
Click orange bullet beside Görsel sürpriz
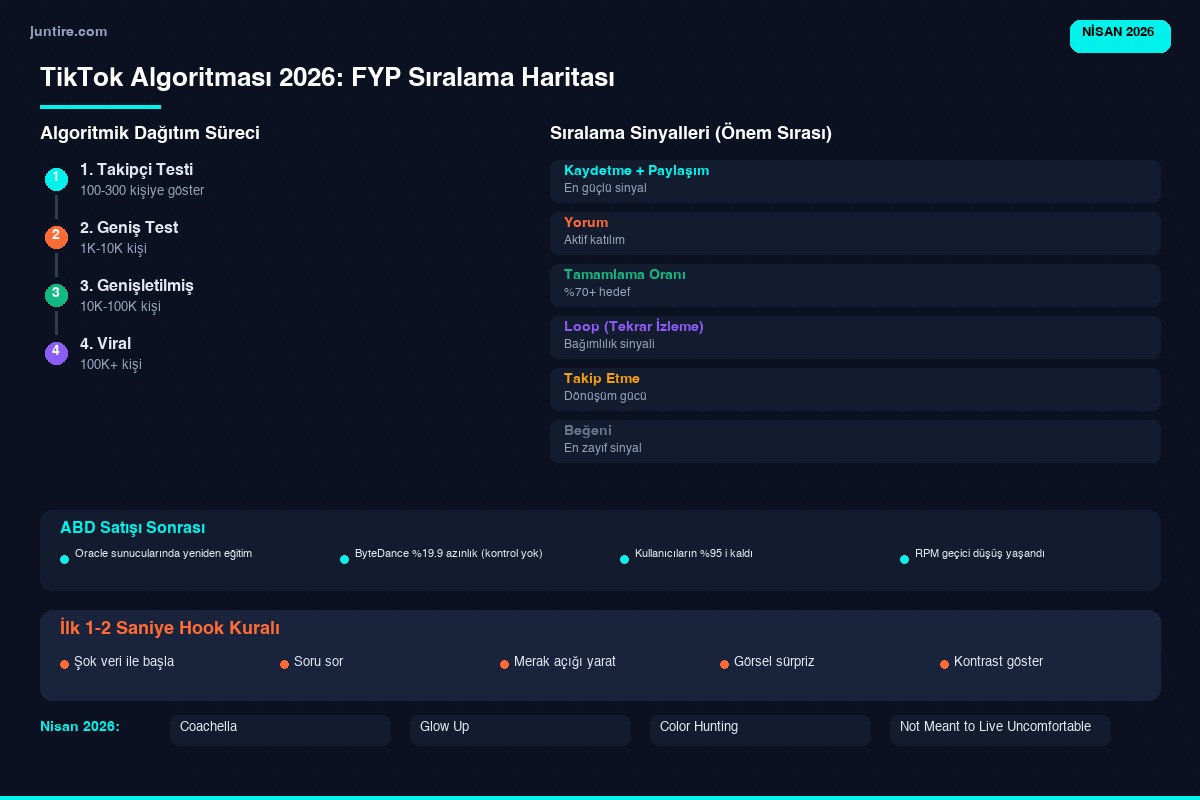click(724, 664)
